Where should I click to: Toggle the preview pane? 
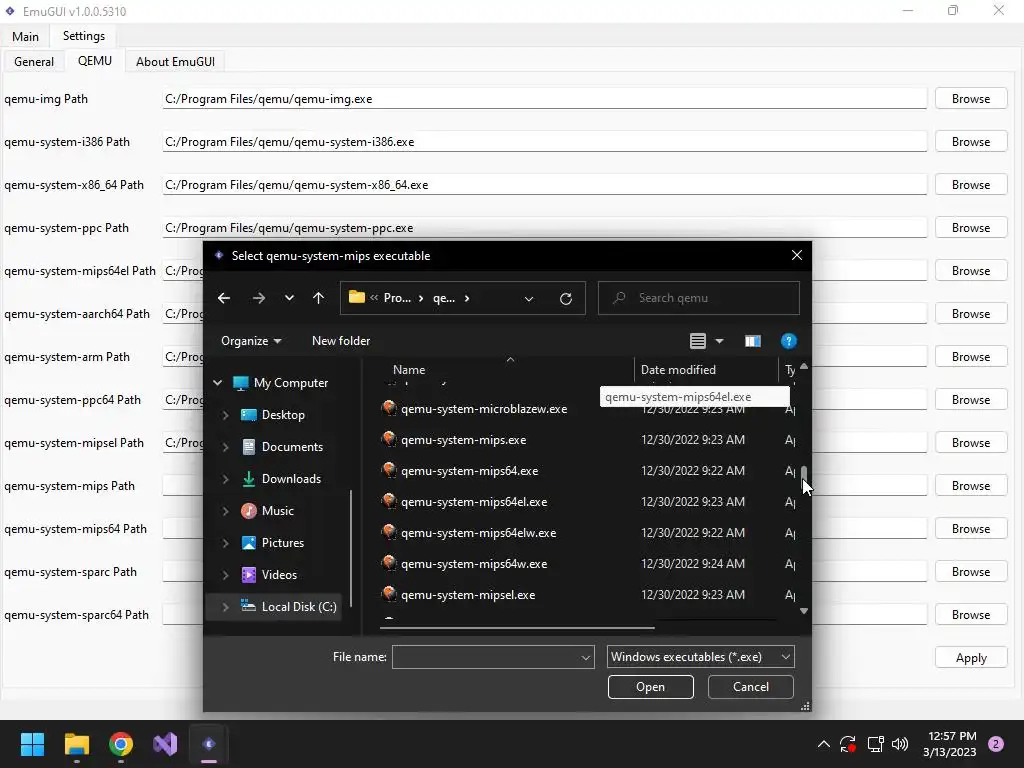tap(752, 341)
